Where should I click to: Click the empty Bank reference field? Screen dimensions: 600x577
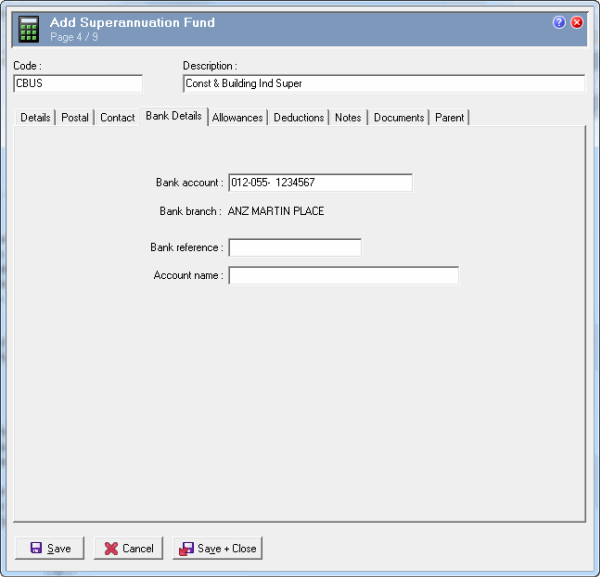pos(294,248)
